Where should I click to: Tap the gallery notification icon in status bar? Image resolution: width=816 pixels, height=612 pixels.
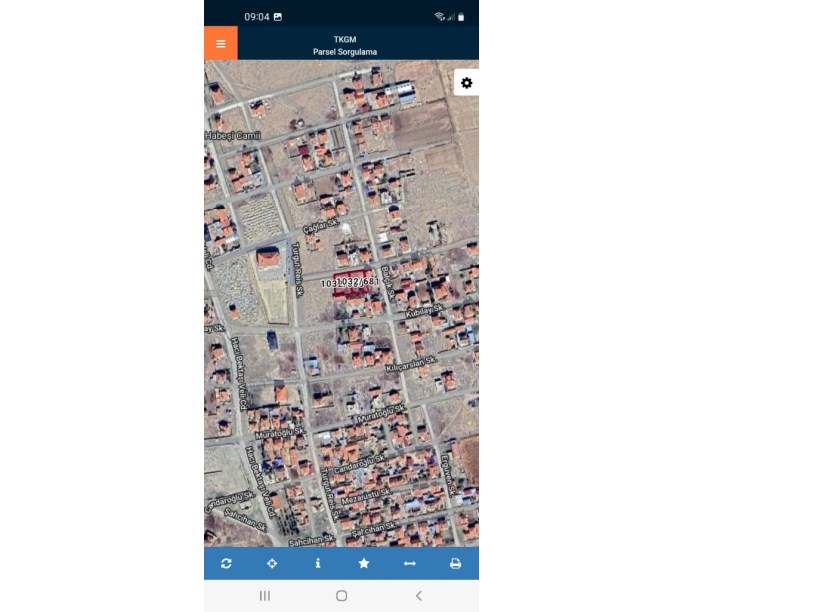click(x=278, y=17)
